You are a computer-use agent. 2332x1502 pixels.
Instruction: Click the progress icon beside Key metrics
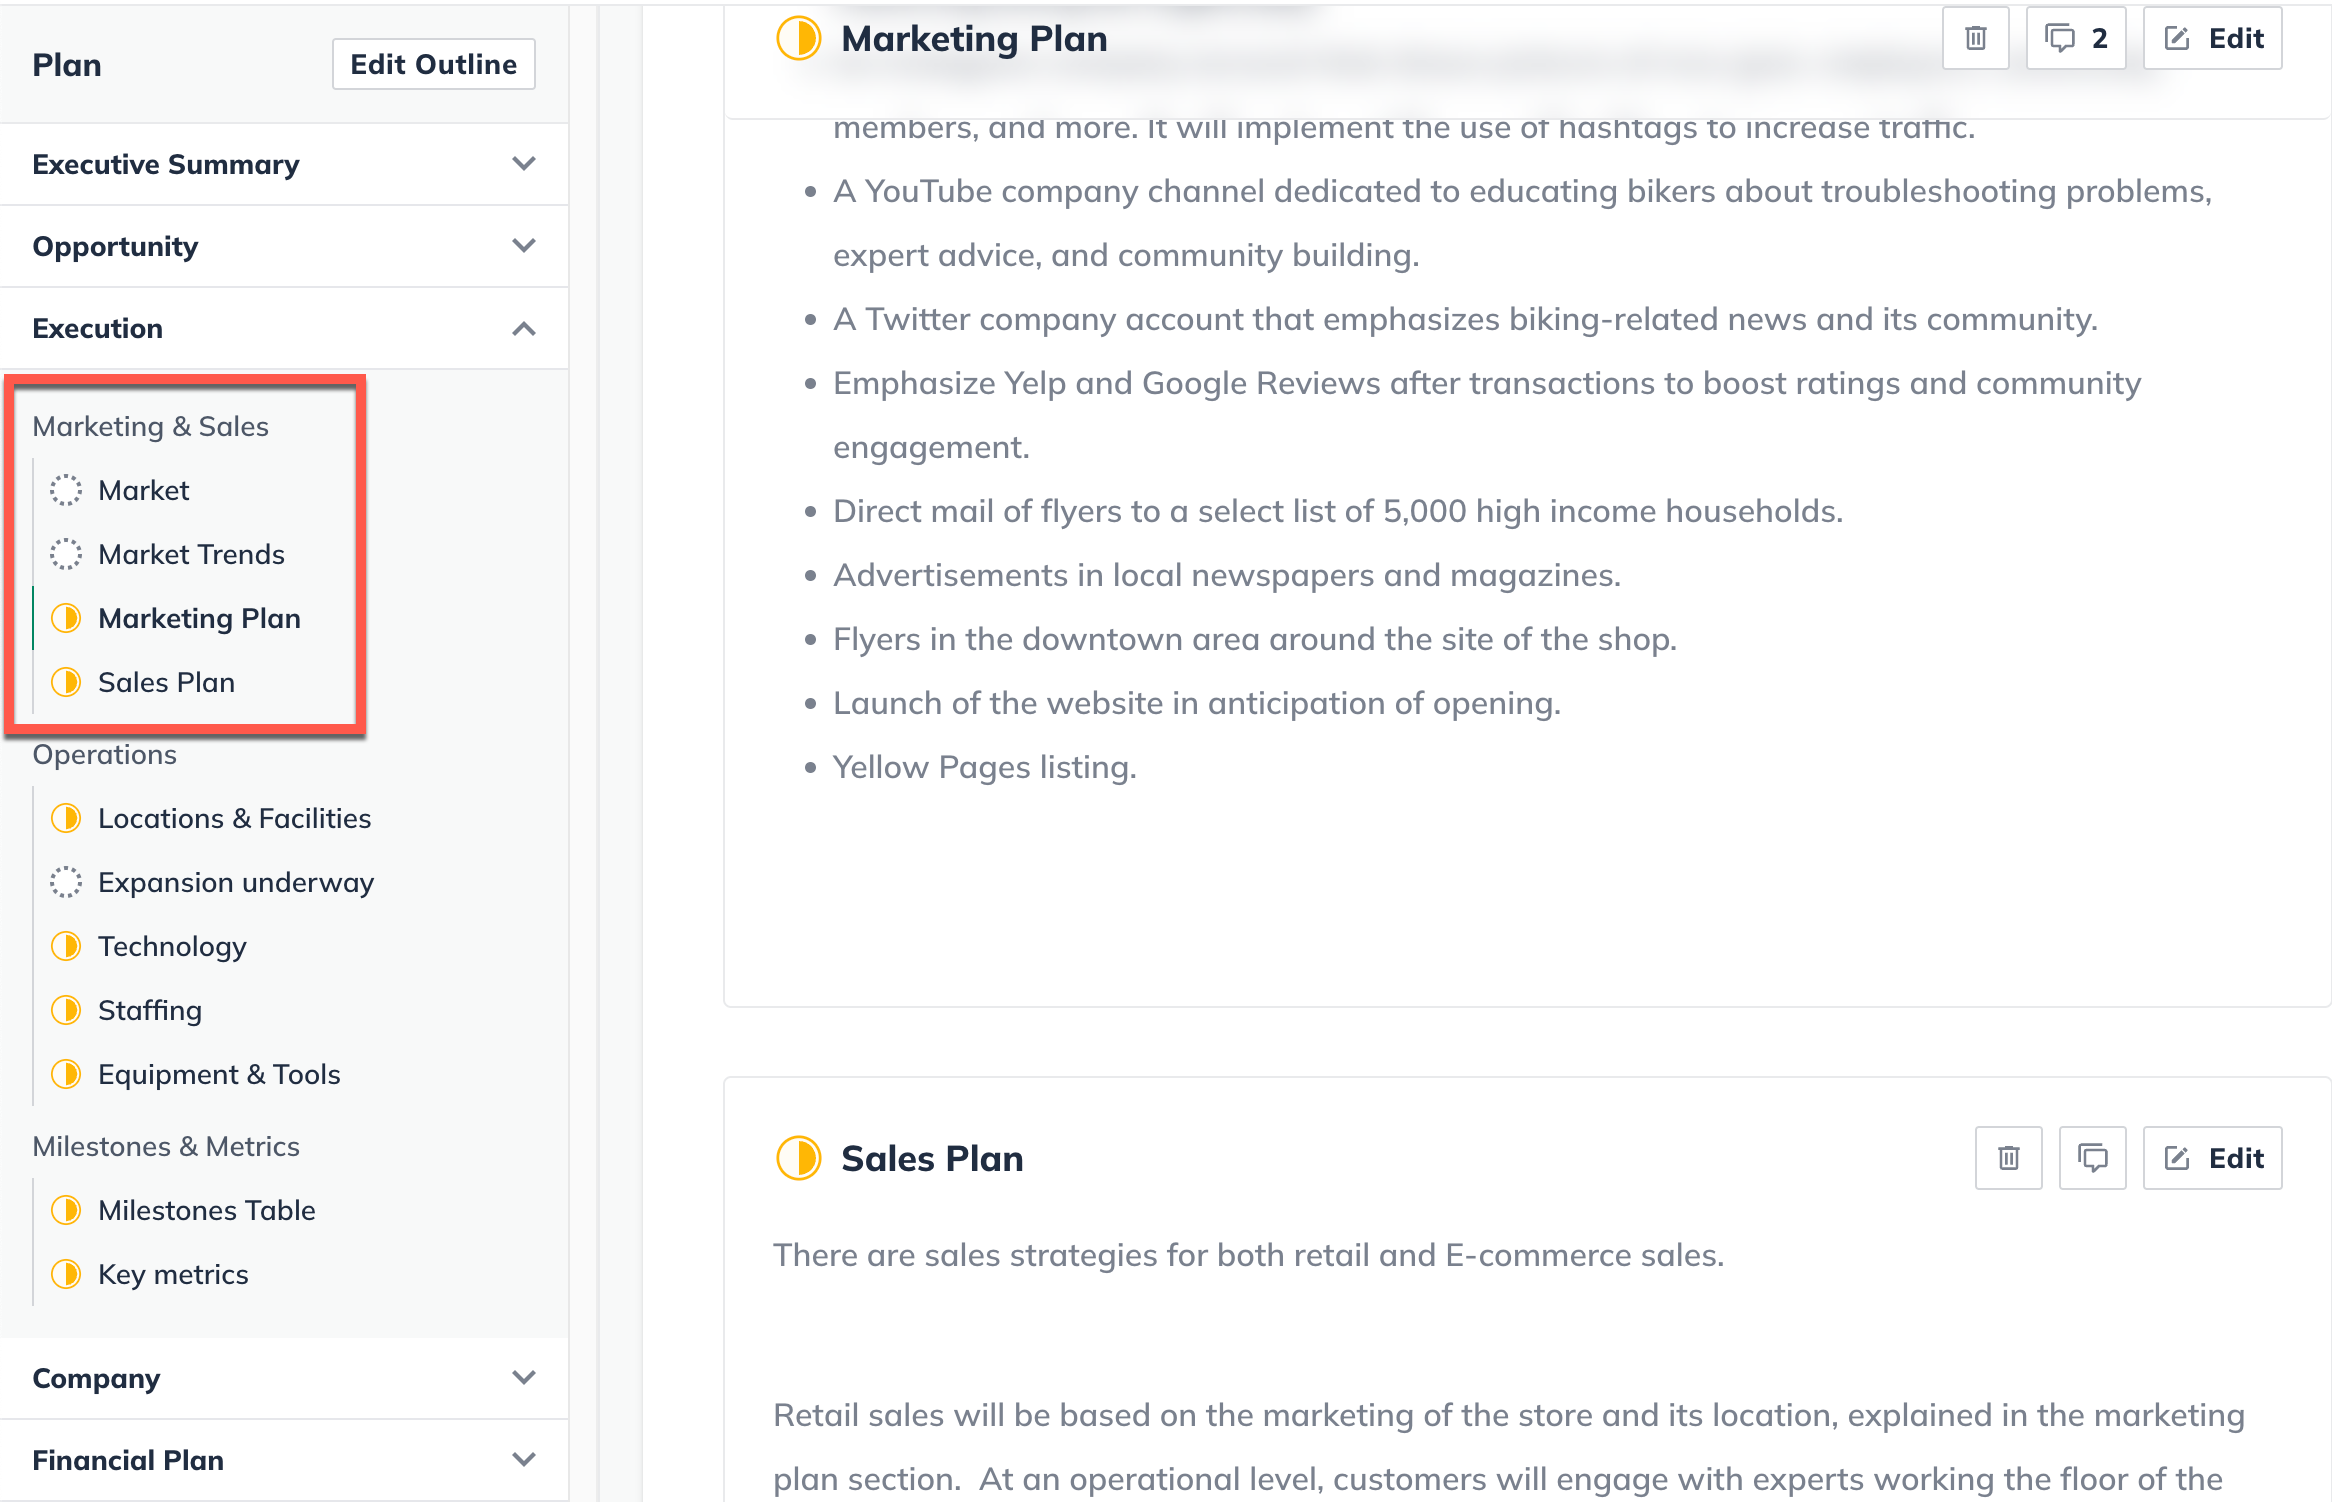(66, 1274)
